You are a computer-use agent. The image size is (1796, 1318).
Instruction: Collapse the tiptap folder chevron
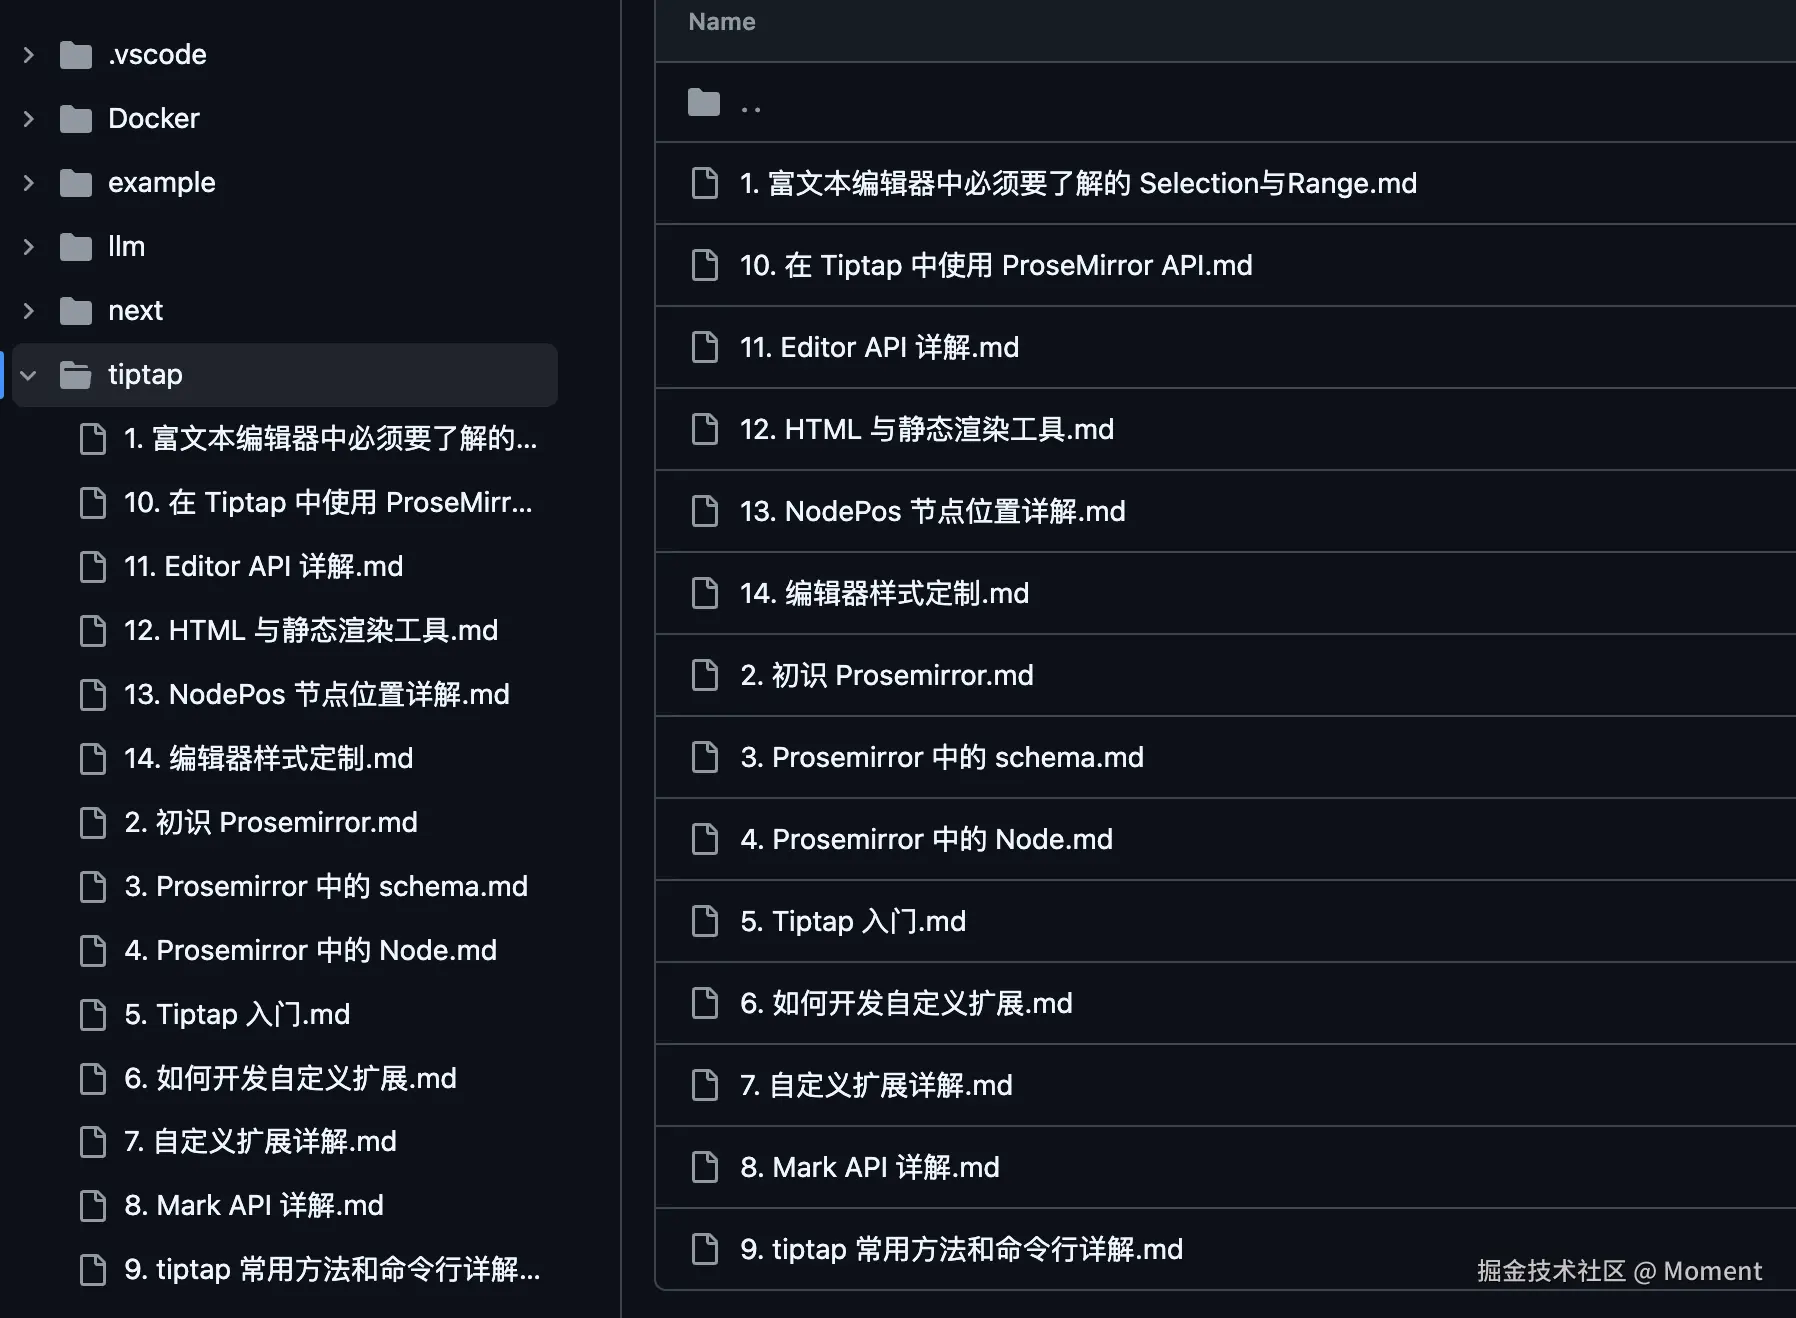tap(29, 375)
